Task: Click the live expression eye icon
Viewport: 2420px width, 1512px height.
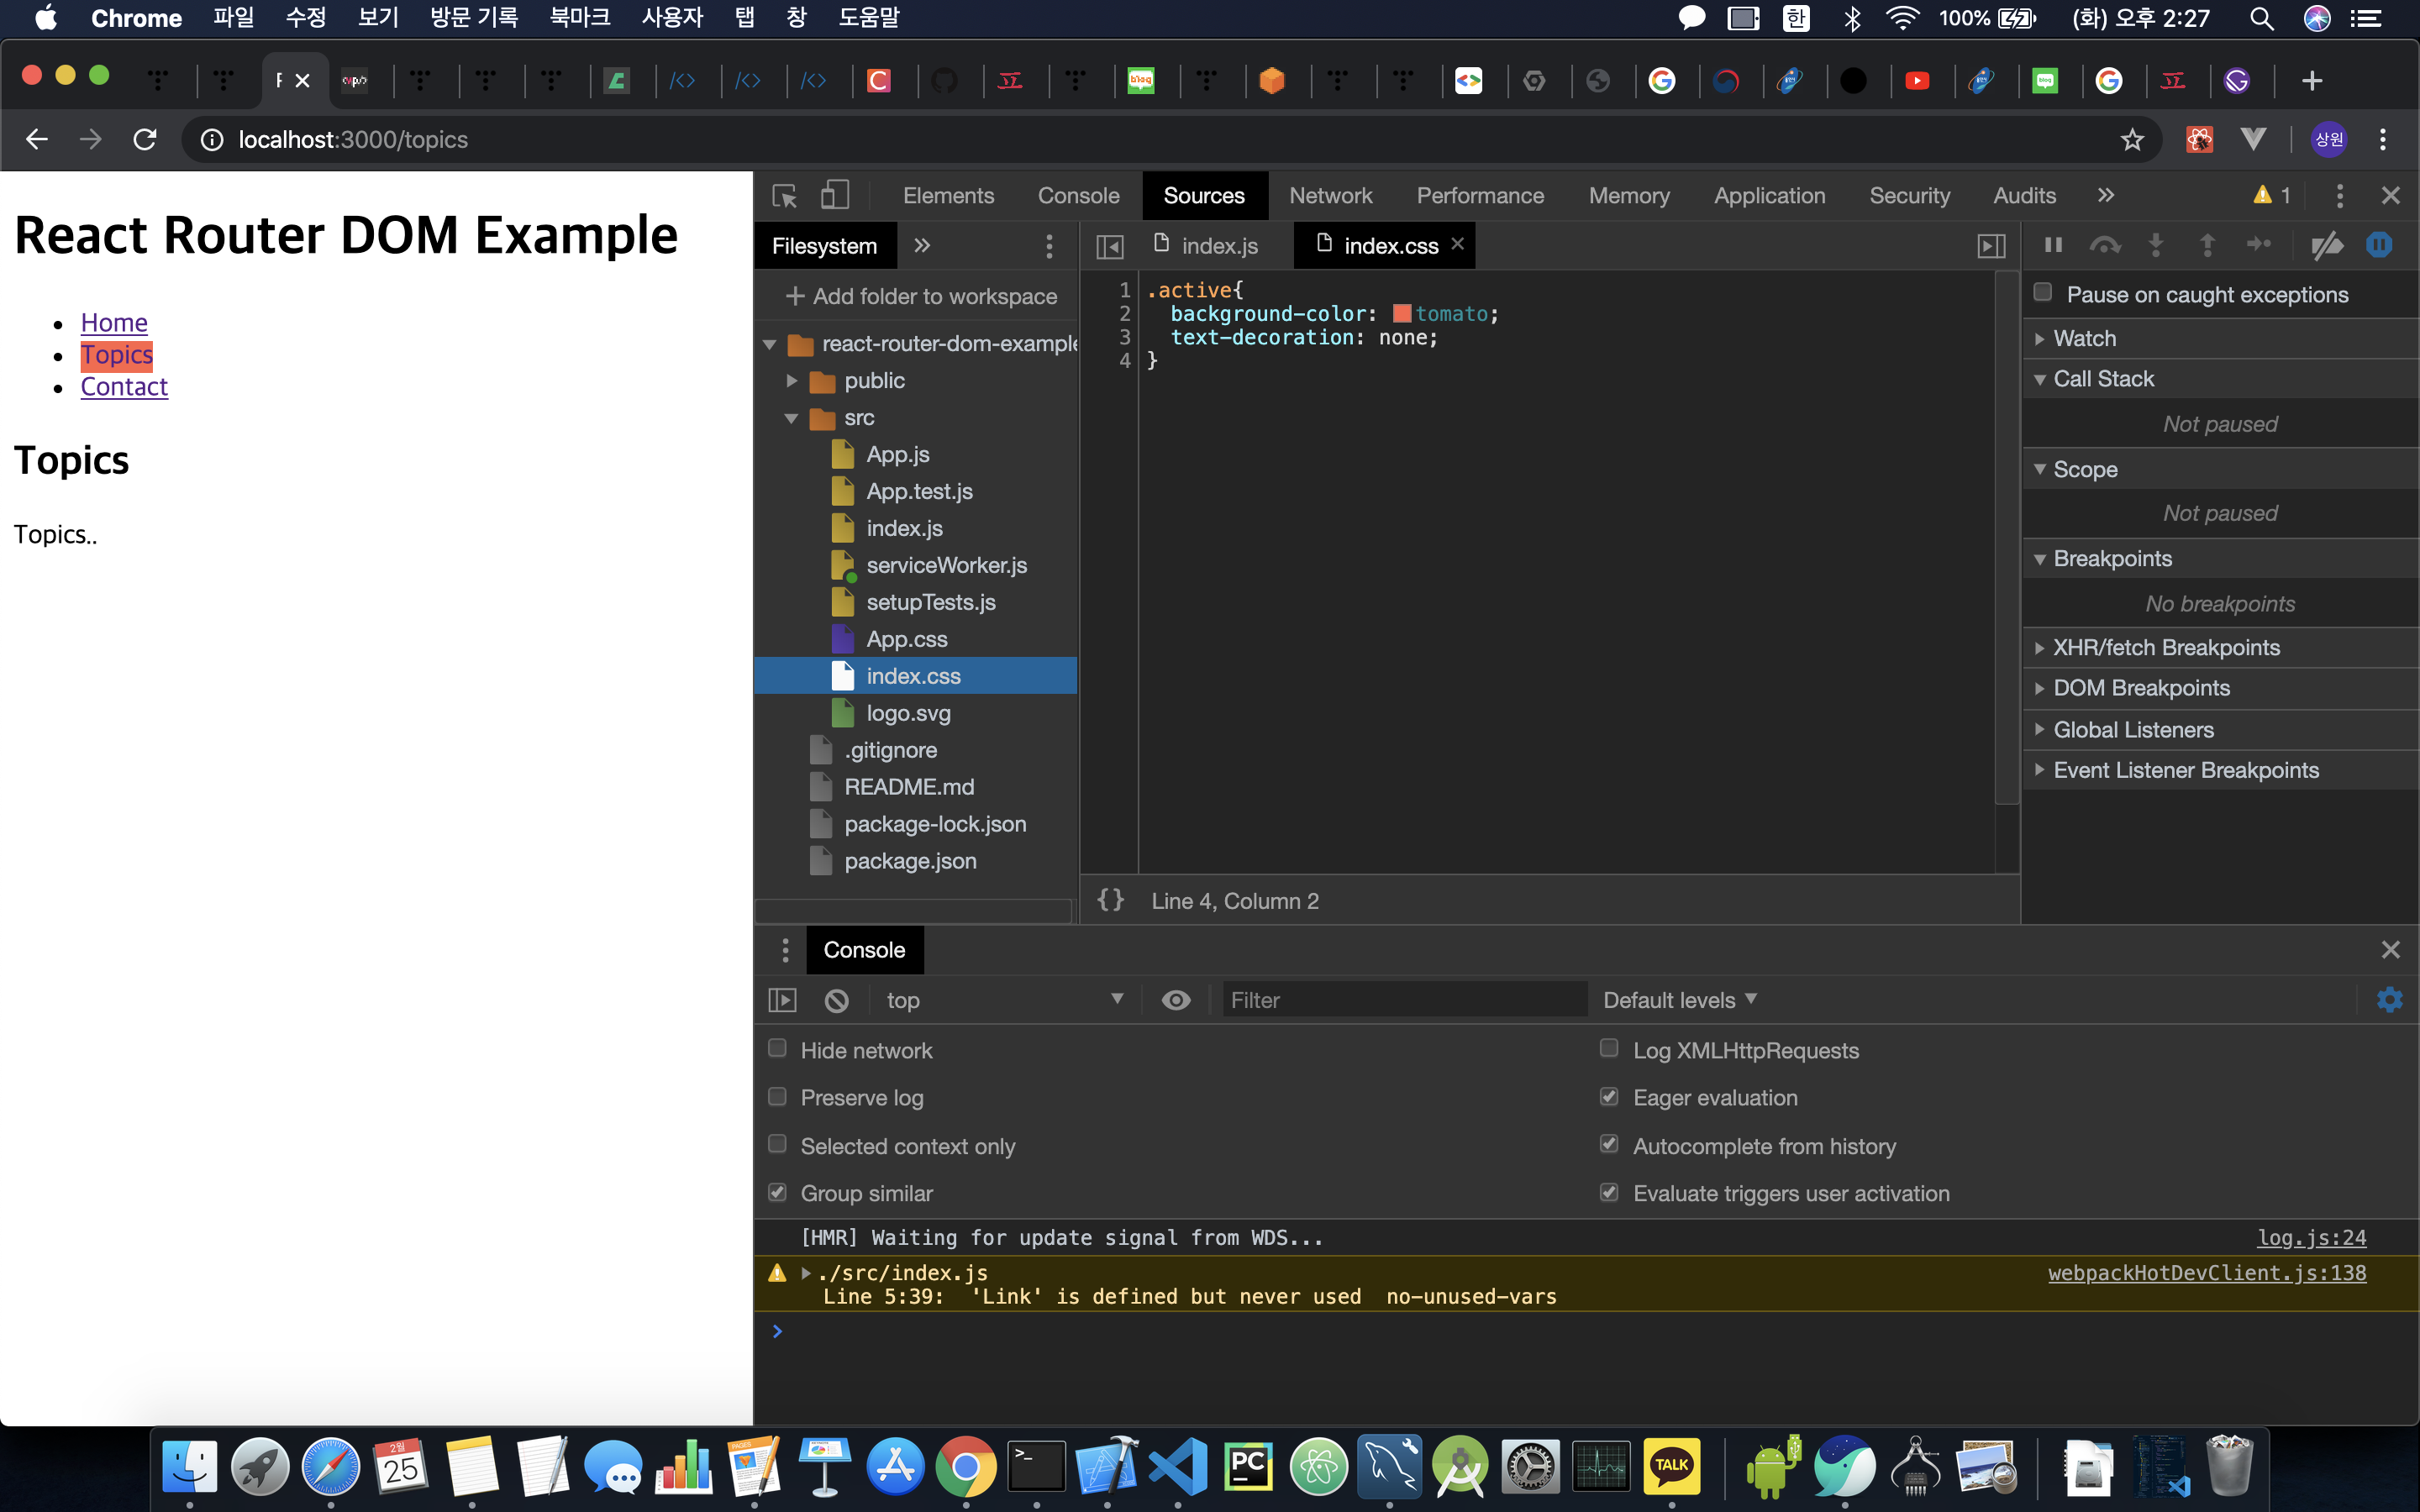Action: (1176, 1000)
